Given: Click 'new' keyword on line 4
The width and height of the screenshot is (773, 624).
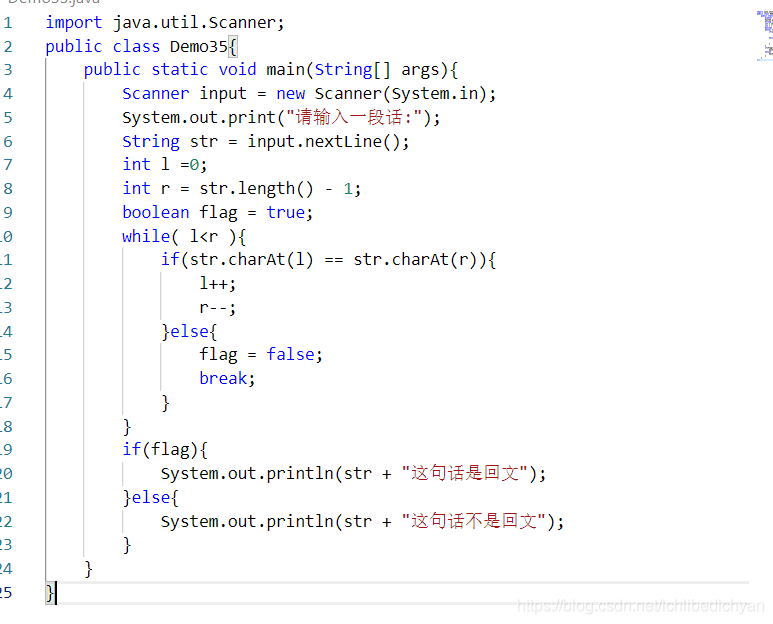Looking at the screenshot, I should (290, 94).
